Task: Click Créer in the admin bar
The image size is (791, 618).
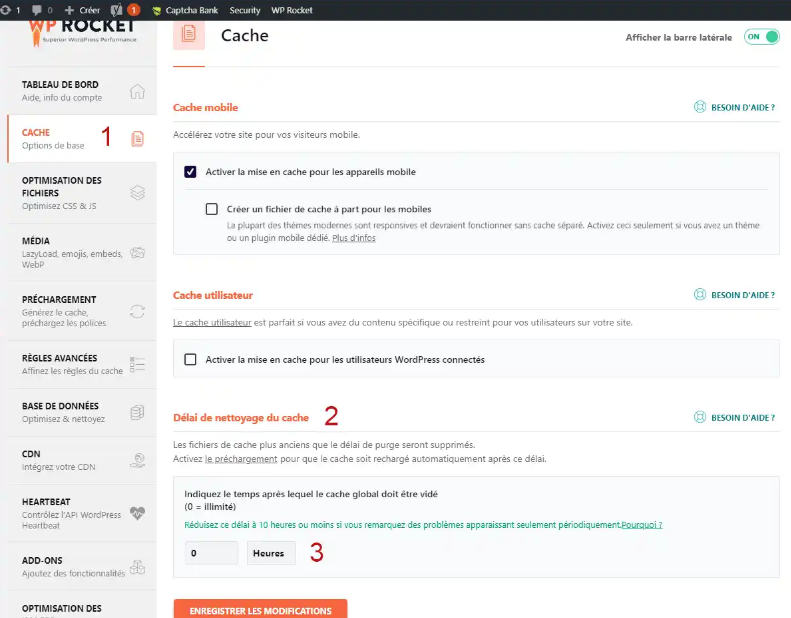Action: (x=83, y=10)
